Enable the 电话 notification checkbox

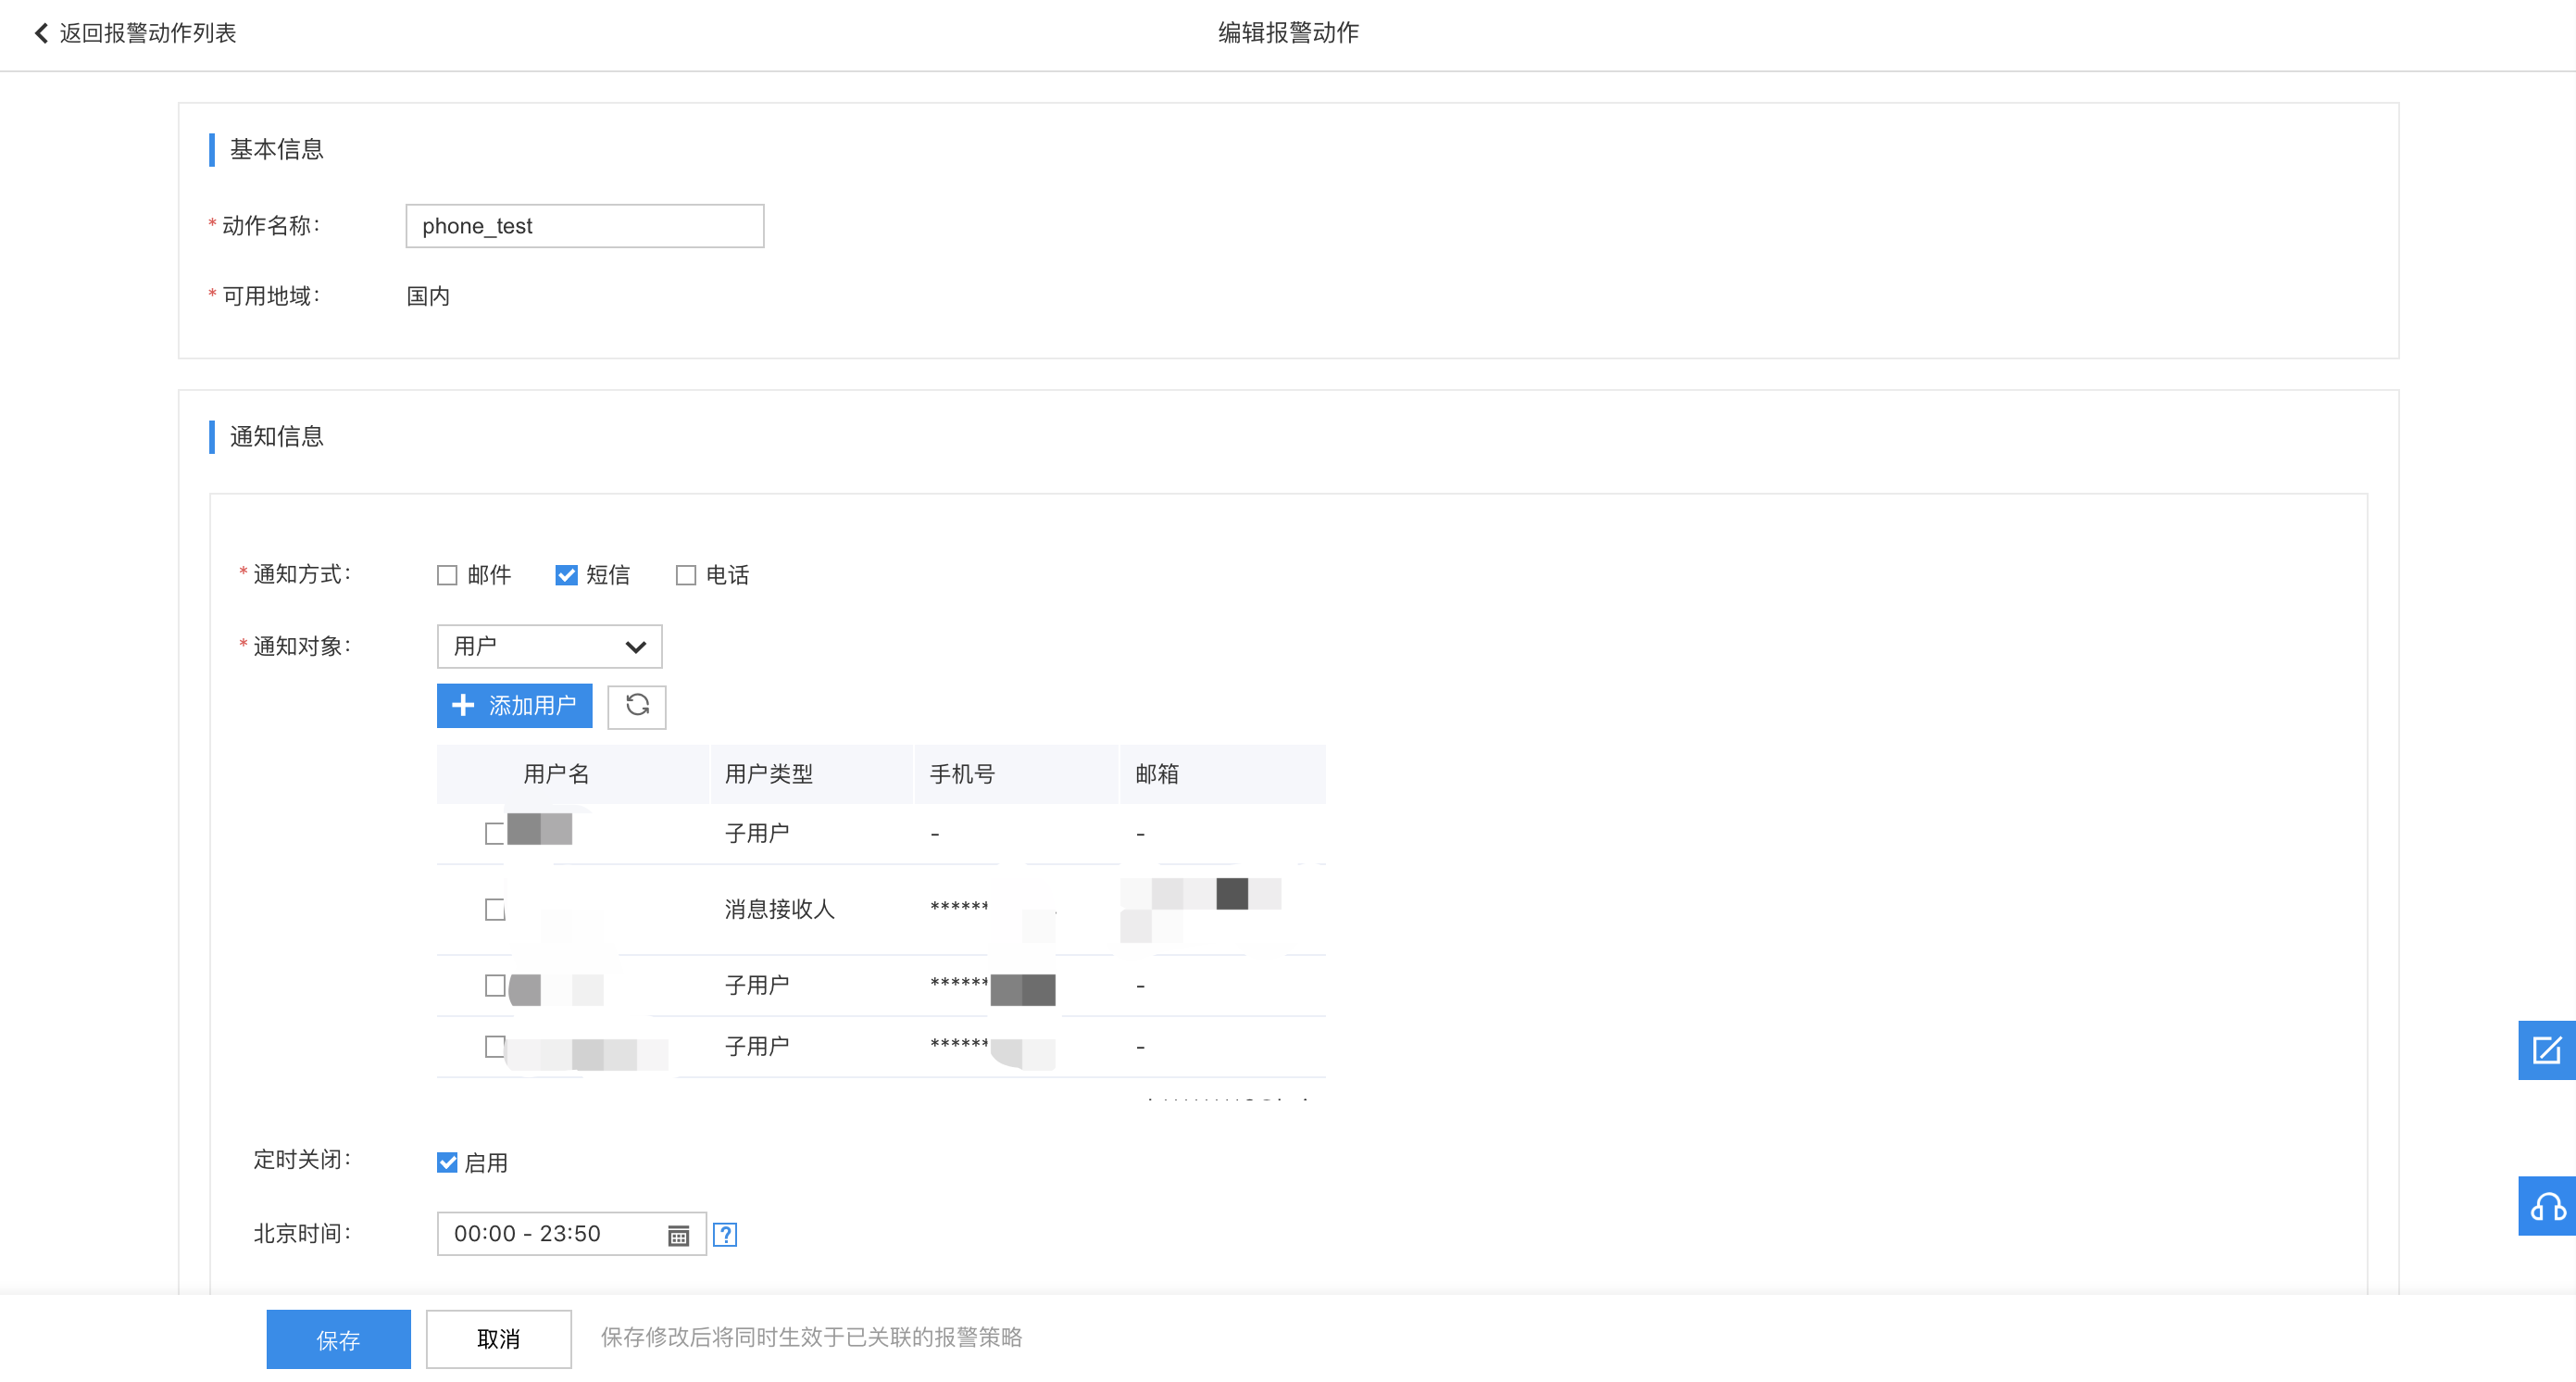coord(686,575)
